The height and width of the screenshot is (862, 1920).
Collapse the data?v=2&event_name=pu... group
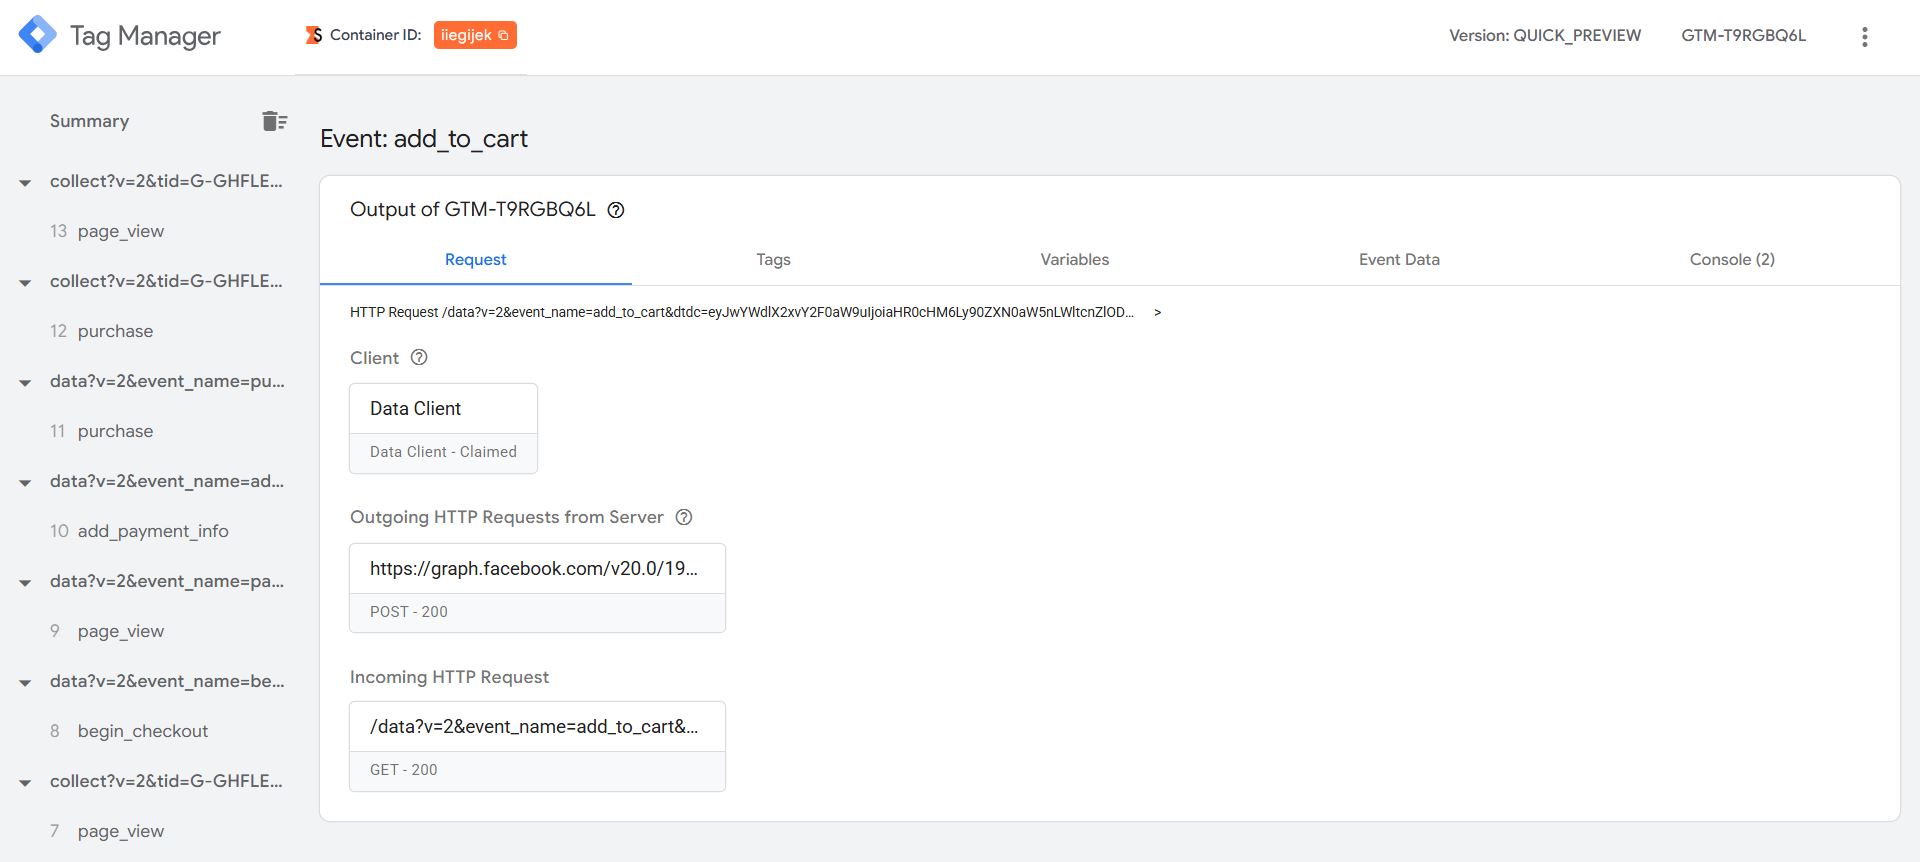[25, 383]
